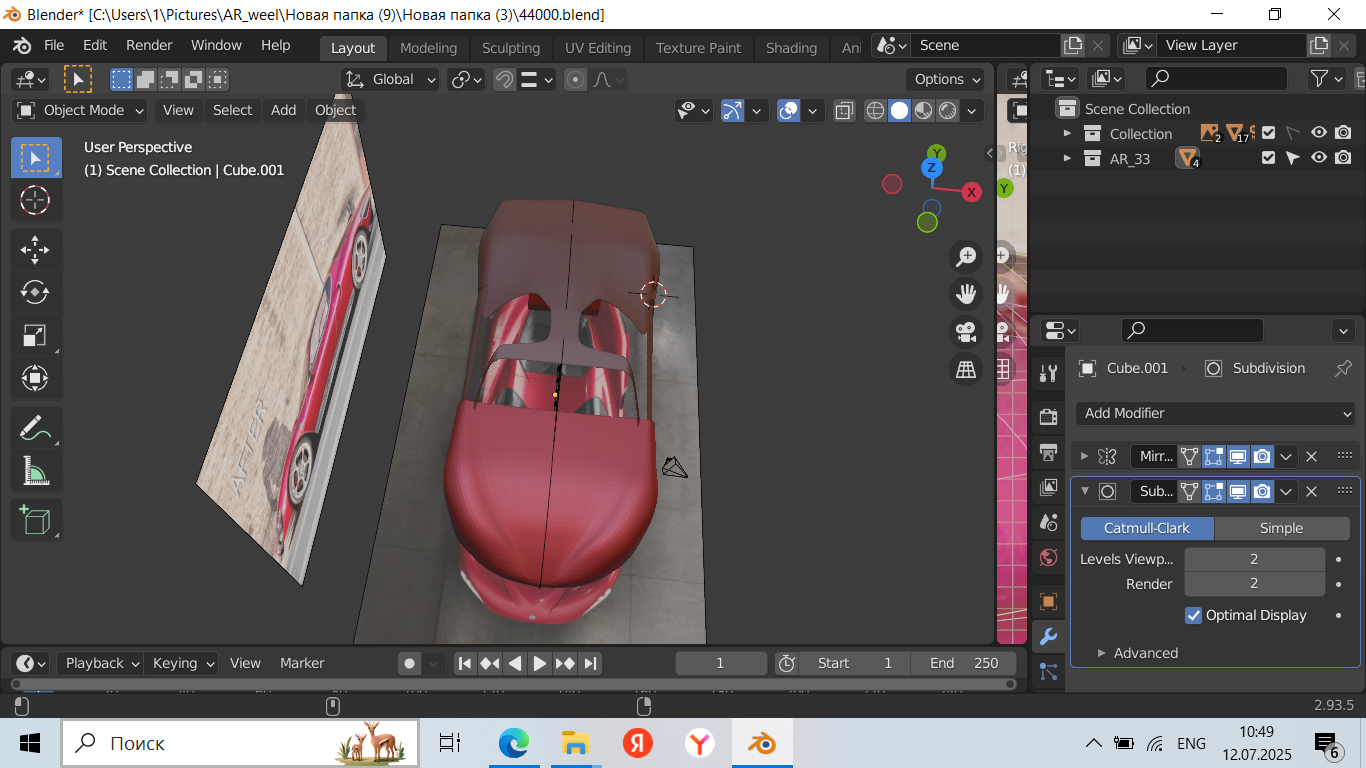The width and height of the screenshot is (1366, 768).
Task: Select the Rotate tool
Action: click(35, 292)
